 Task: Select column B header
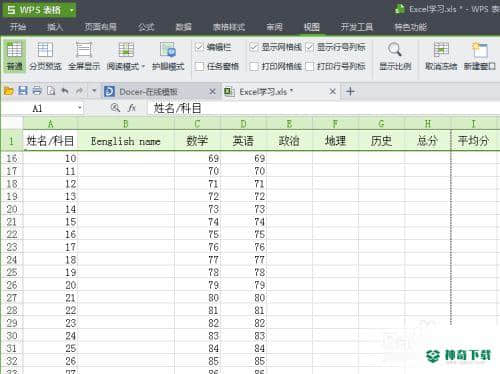pyautogui.click(x=126, y=124)
